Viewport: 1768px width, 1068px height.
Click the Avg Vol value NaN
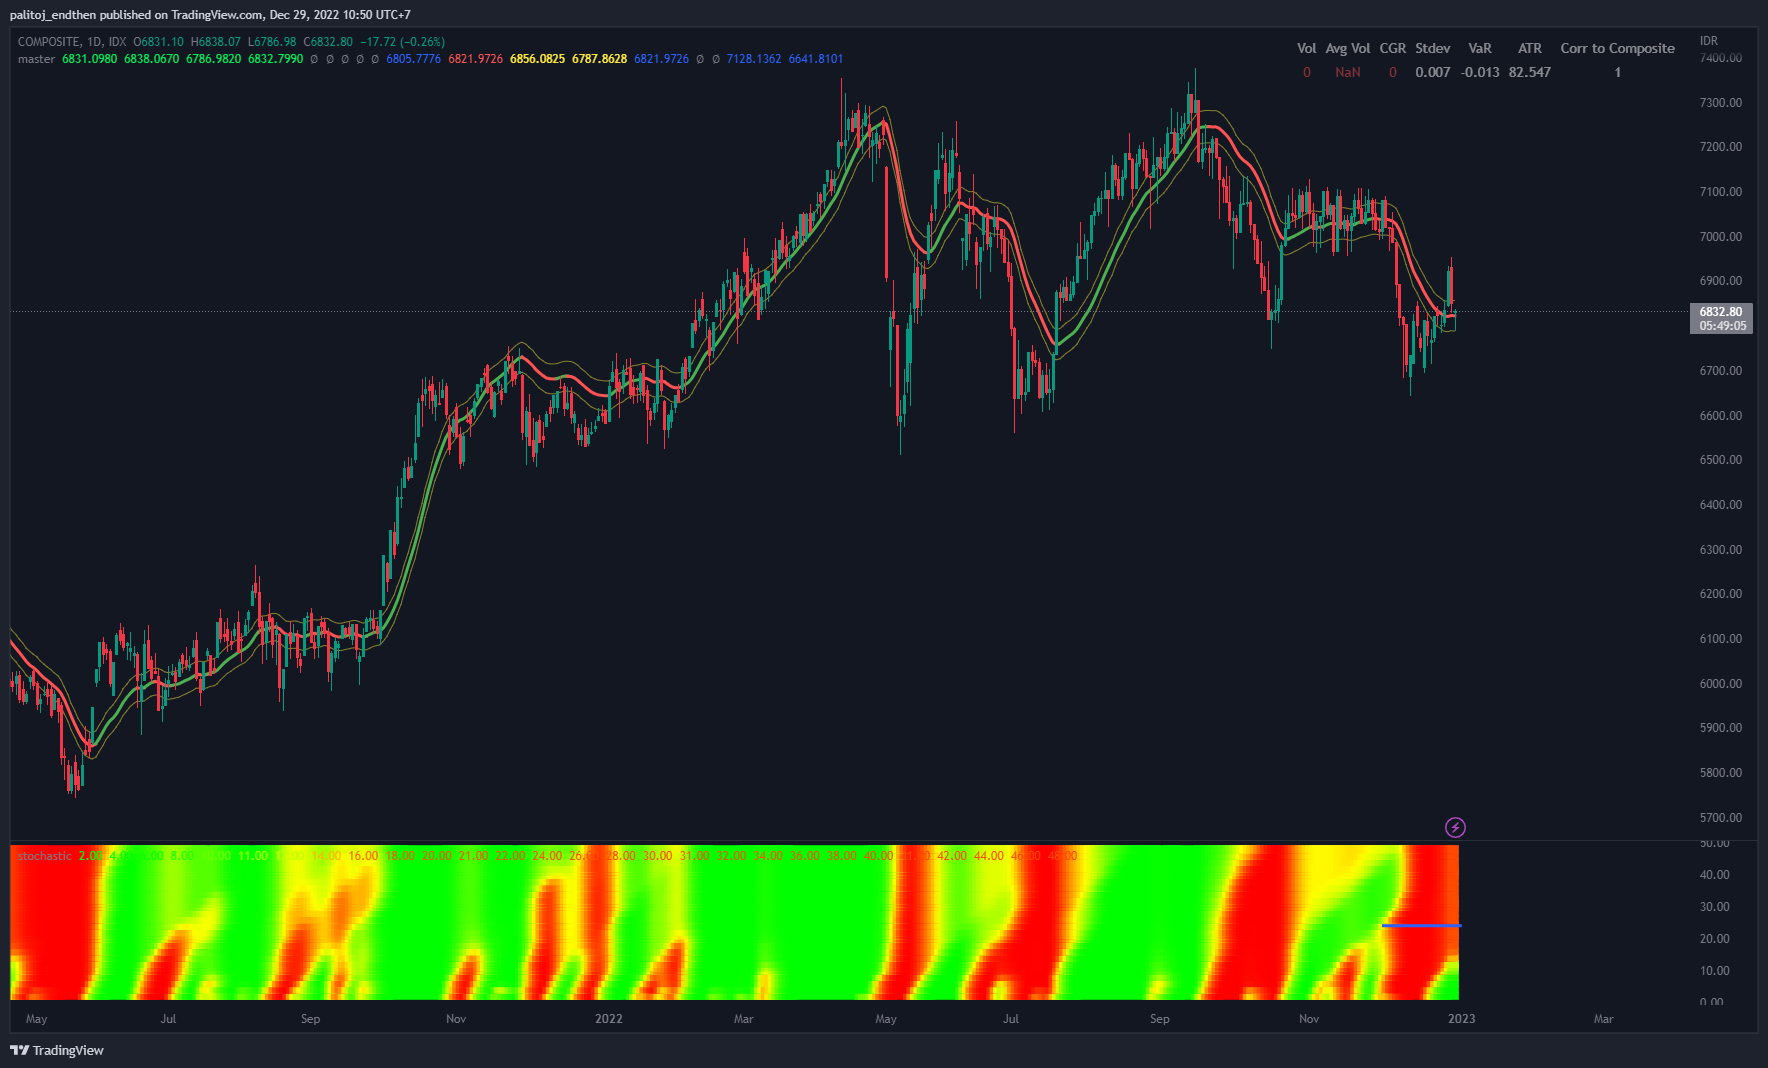point(1347,72)
